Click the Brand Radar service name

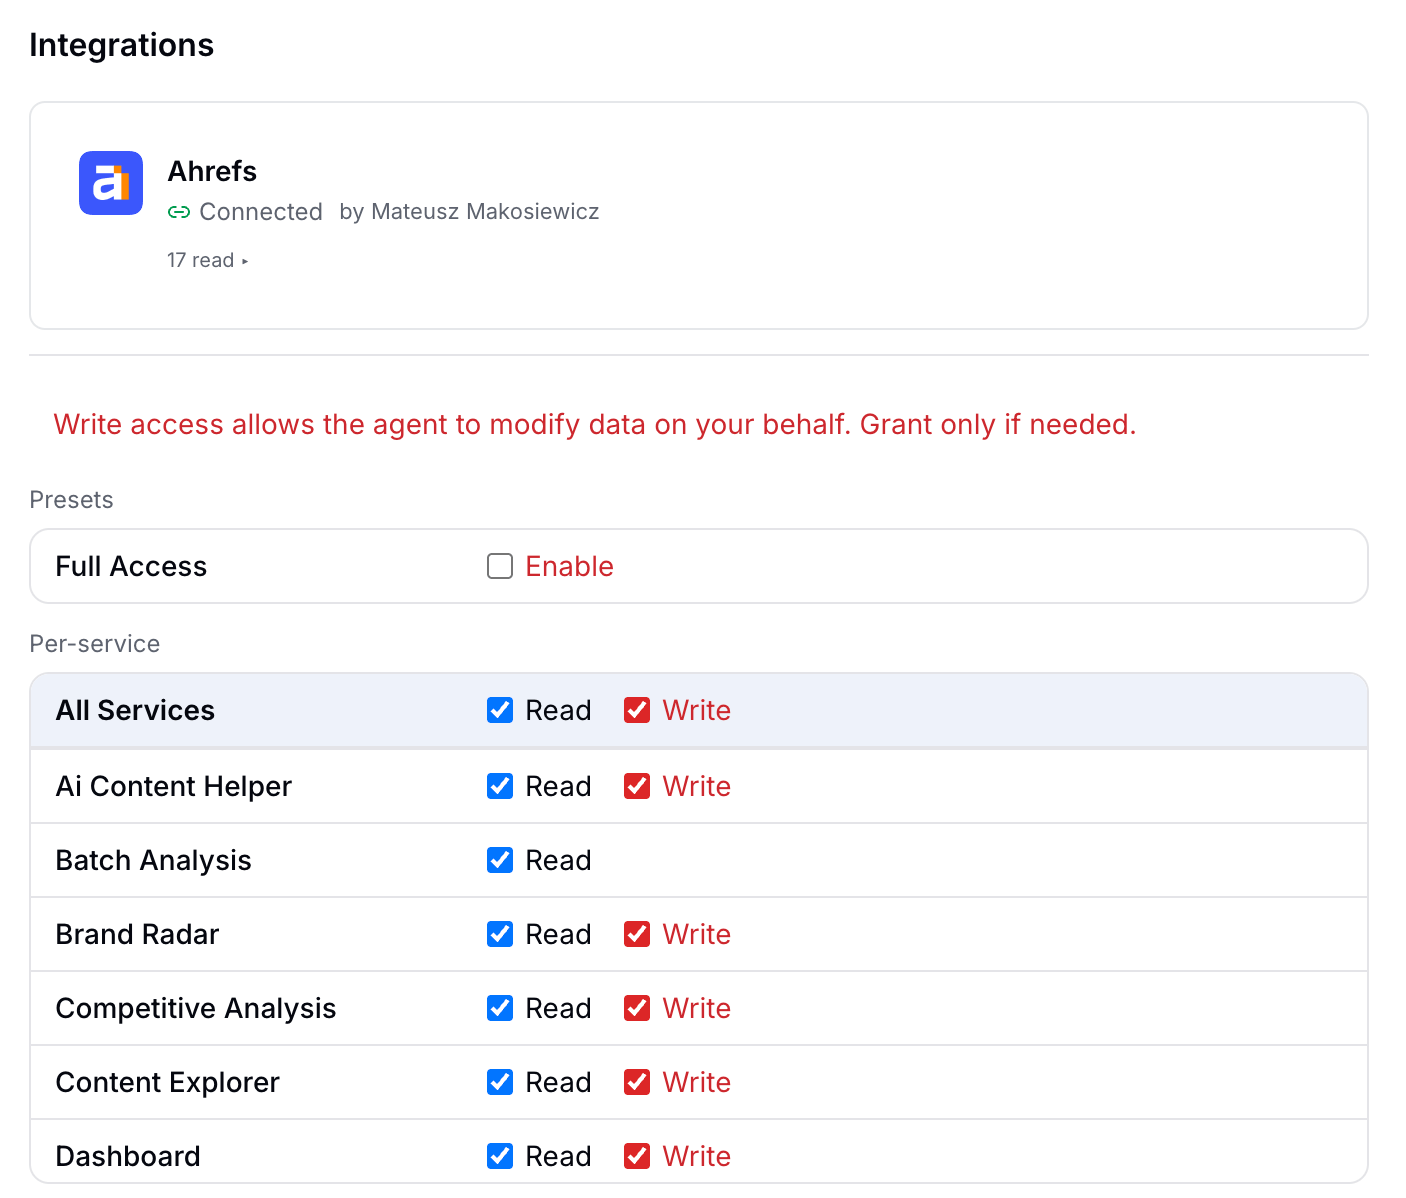(x=137, y=934)
